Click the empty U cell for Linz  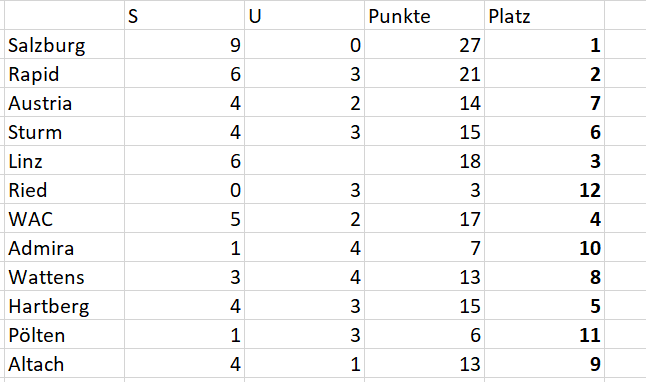pos(304,160)
